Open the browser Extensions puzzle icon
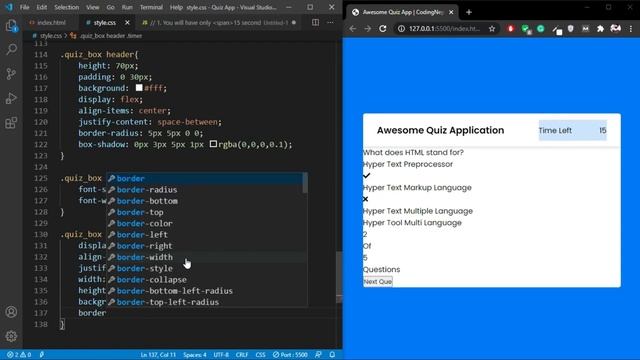 [x=600, y=29]
